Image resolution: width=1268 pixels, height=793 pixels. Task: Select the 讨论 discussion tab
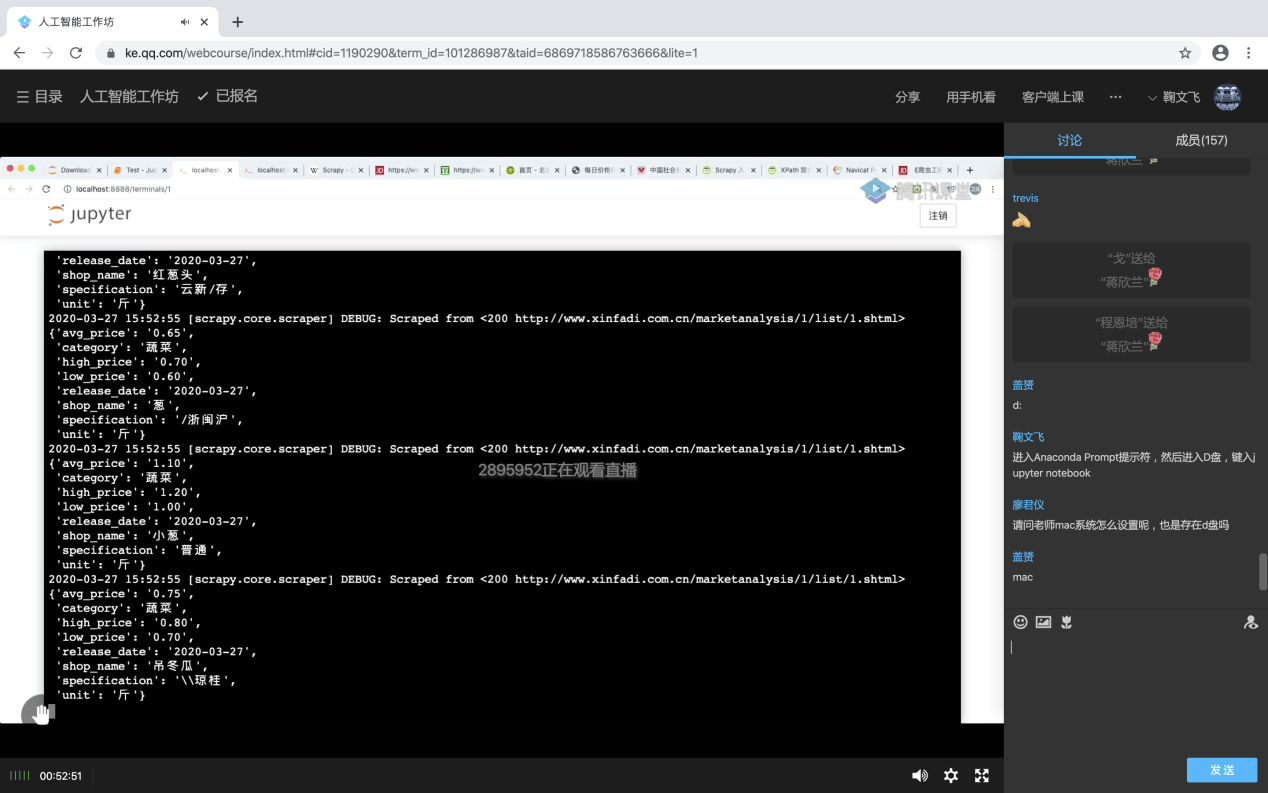1069,140
